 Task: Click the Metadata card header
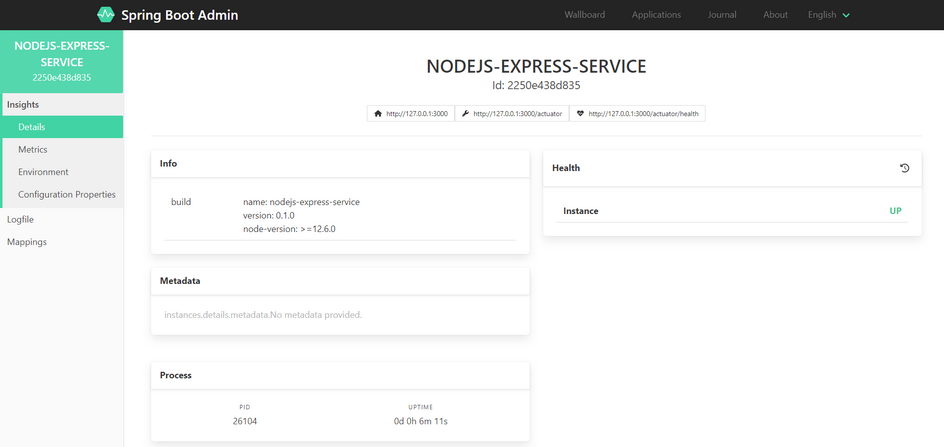click(340, 281)
